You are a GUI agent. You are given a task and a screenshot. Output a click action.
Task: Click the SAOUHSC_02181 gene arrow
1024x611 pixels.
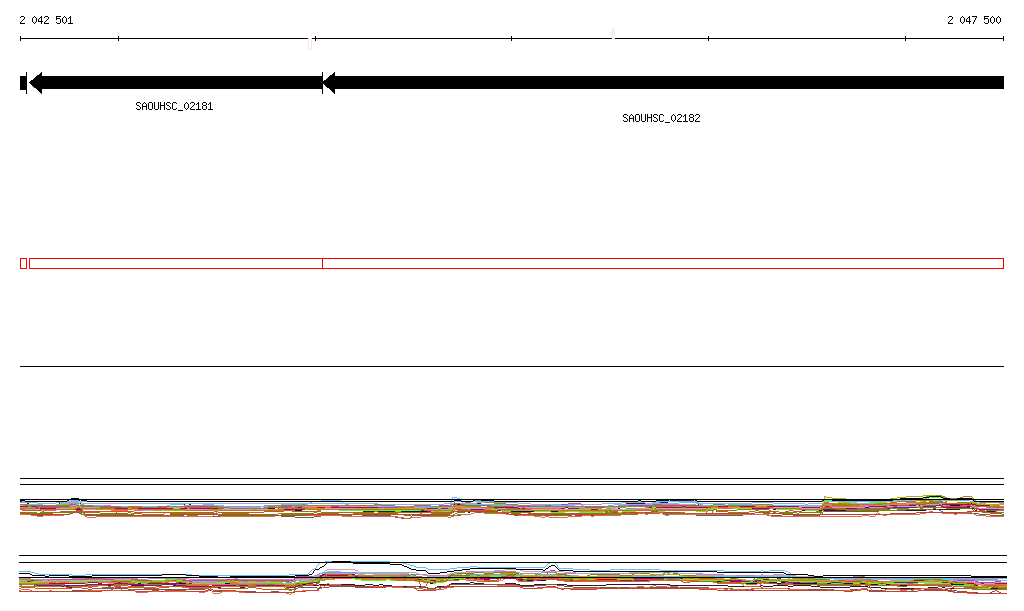176,83
